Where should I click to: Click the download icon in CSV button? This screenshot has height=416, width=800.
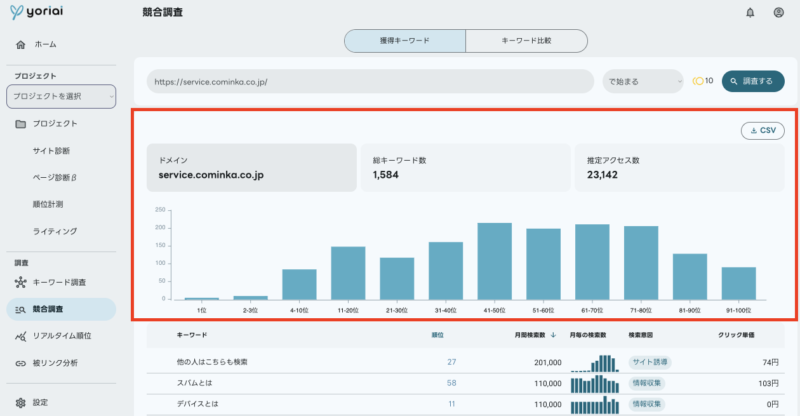pyautogui.click(x=754, y=131)
